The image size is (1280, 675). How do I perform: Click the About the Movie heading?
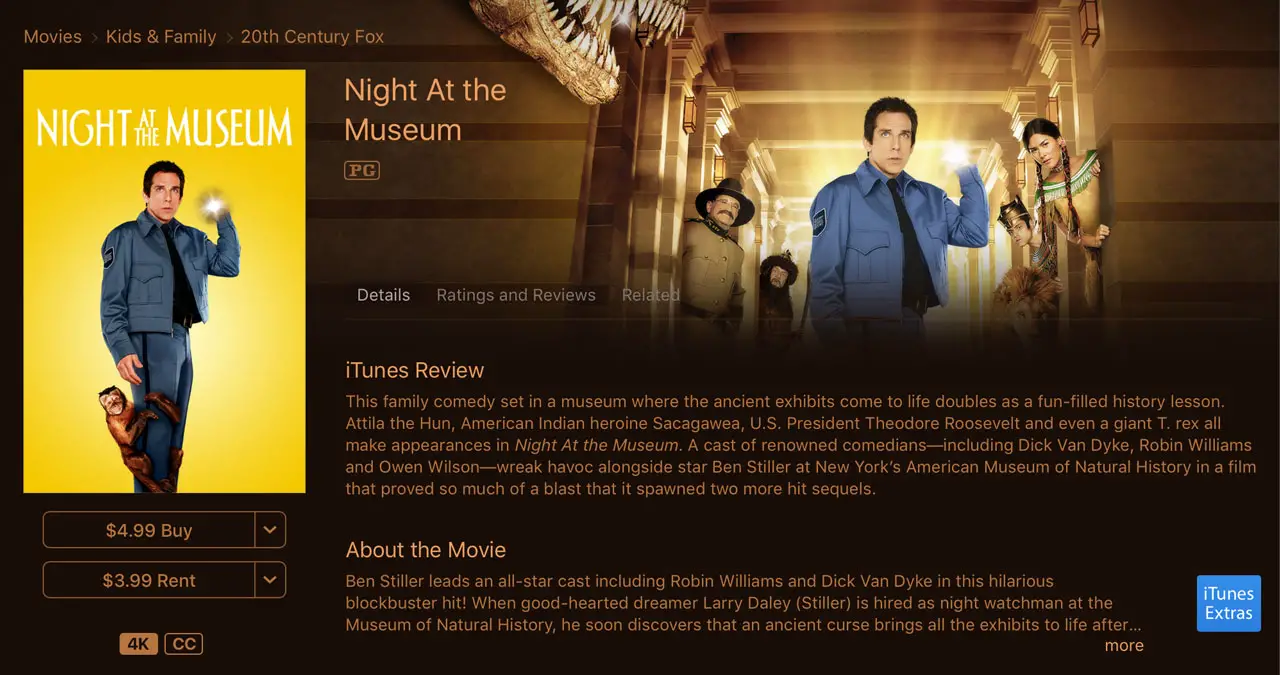coord(426,550)
